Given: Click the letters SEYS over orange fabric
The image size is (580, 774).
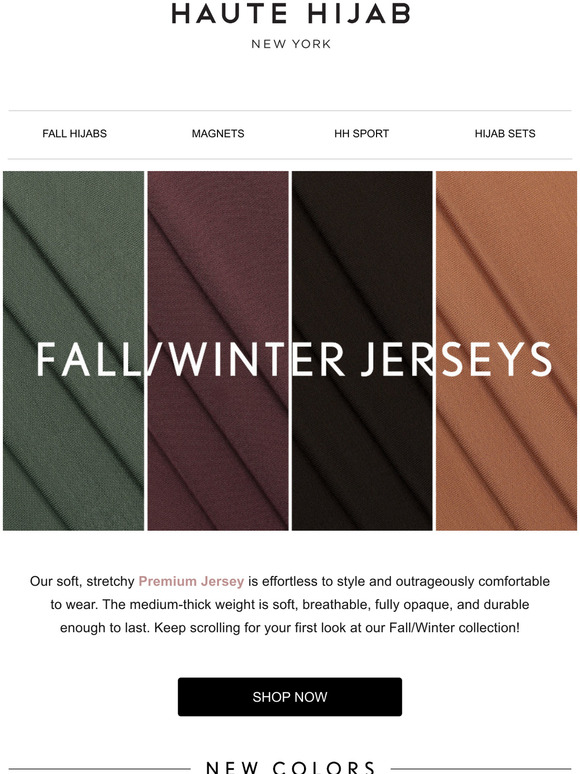Looking at the screenshot, I should click(x=496, y=359).
